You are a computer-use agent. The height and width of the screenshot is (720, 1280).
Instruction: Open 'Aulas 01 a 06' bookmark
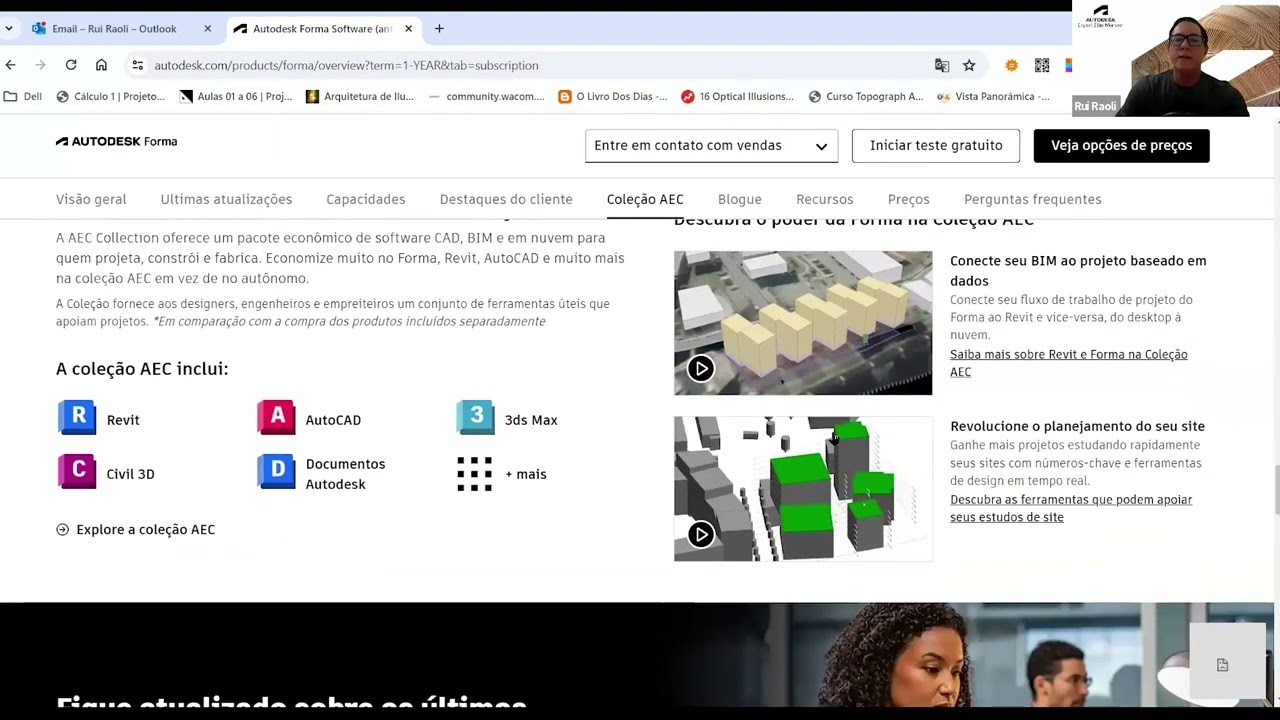click(x=236, y=97)
